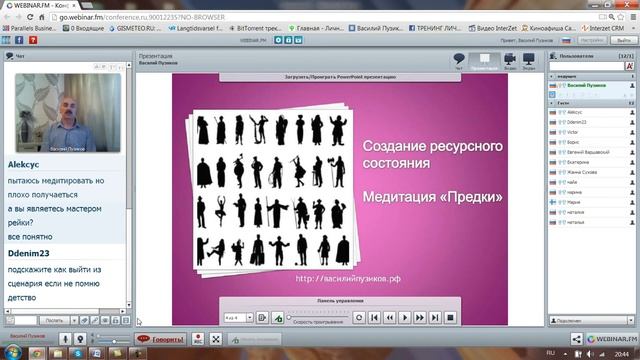The width and height of the screenshot is (640, 360).
Task: Click the Chrome home button
Action: tap(42, 17)
